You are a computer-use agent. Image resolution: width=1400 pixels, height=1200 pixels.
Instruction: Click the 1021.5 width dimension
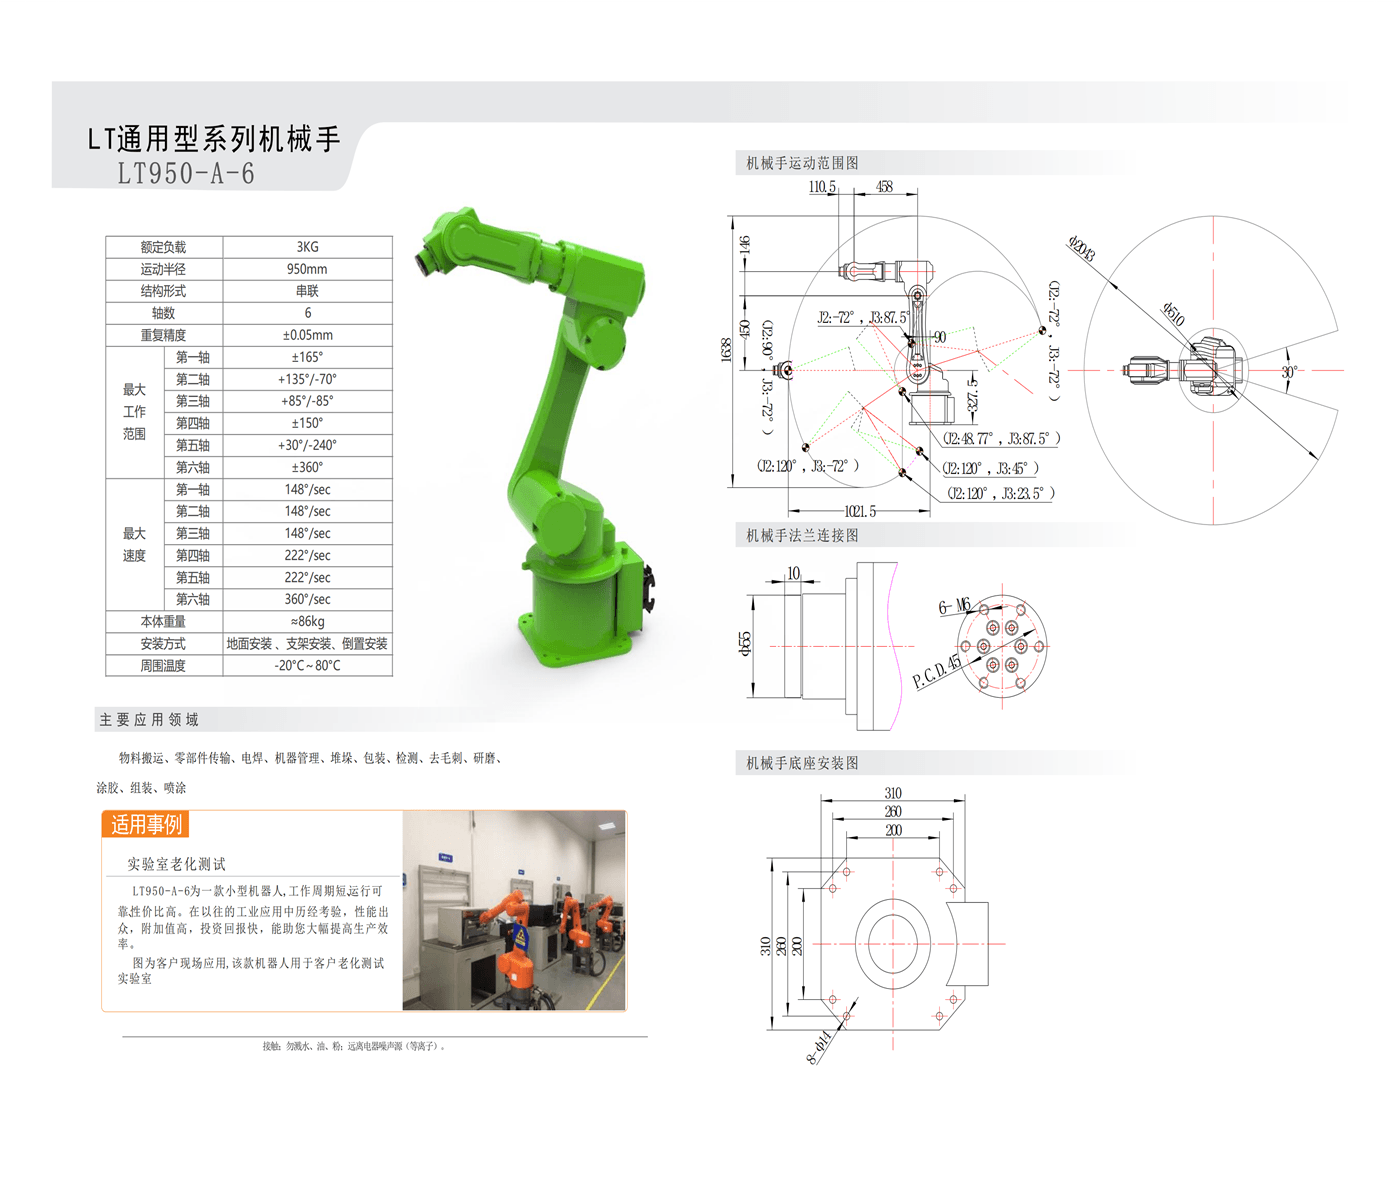coord(860,511)
